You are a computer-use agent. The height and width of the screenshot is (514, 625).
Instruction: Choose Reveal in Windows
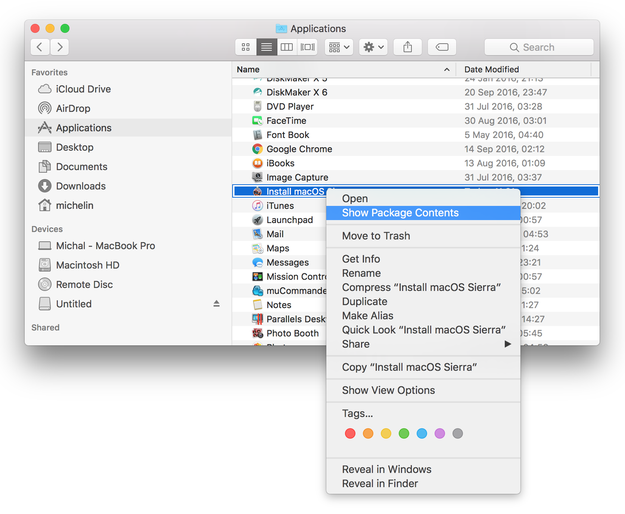tap(423, 469)
